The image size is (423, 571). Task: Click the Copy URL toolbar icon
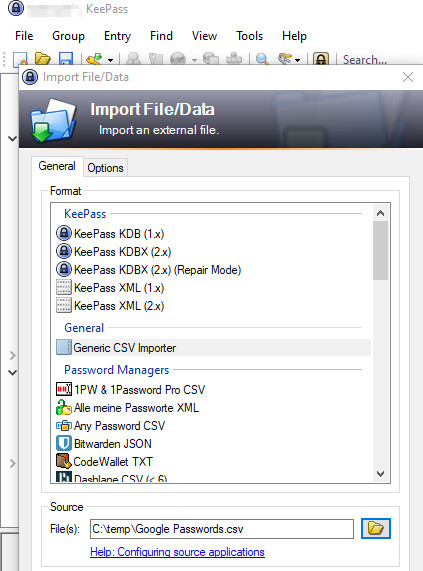click(211, 59)
